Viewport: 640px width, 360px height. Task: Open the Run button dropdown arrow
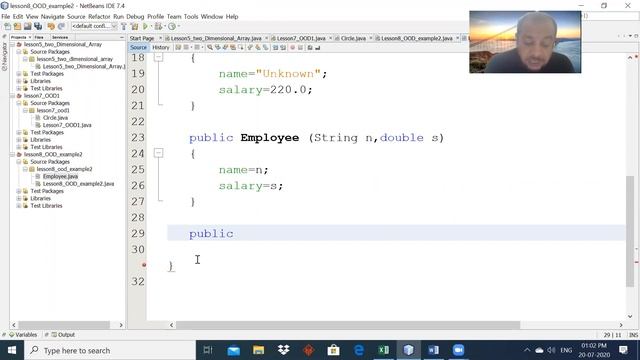(x=151, y=27)
